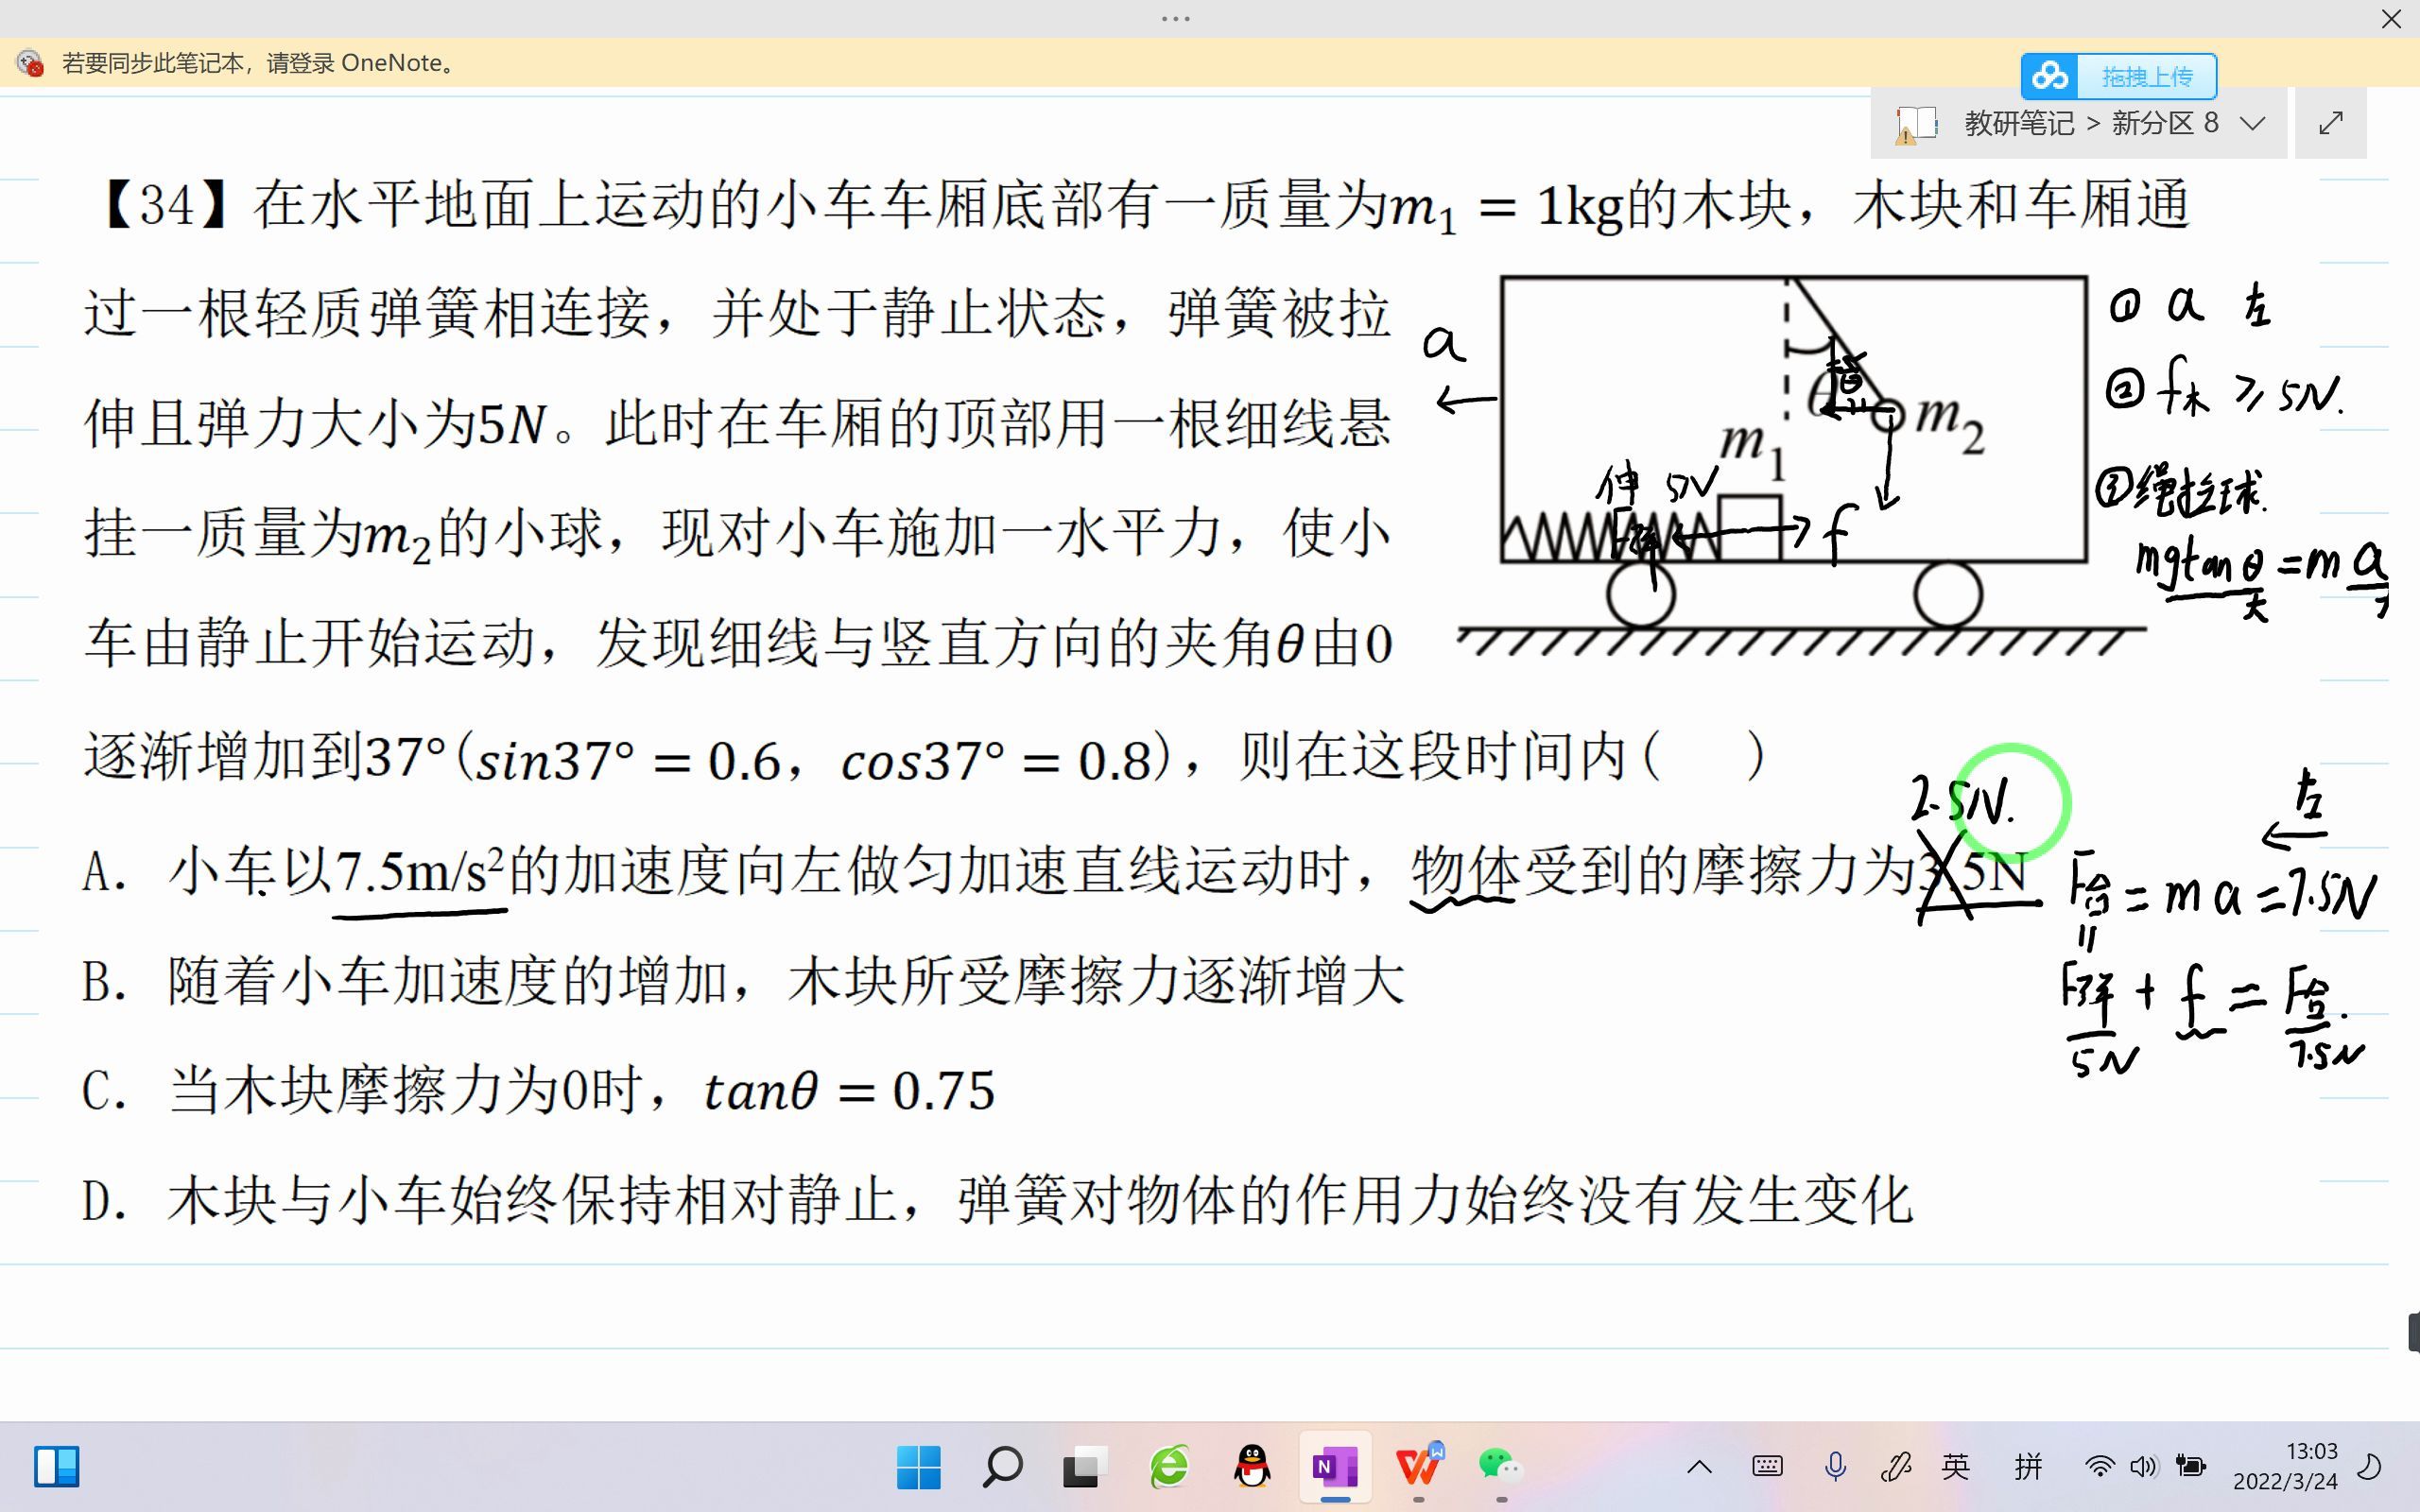Open WPS Office on taskbar
Viewport: 2420px width, 1512px height.
point(1419,1466)
